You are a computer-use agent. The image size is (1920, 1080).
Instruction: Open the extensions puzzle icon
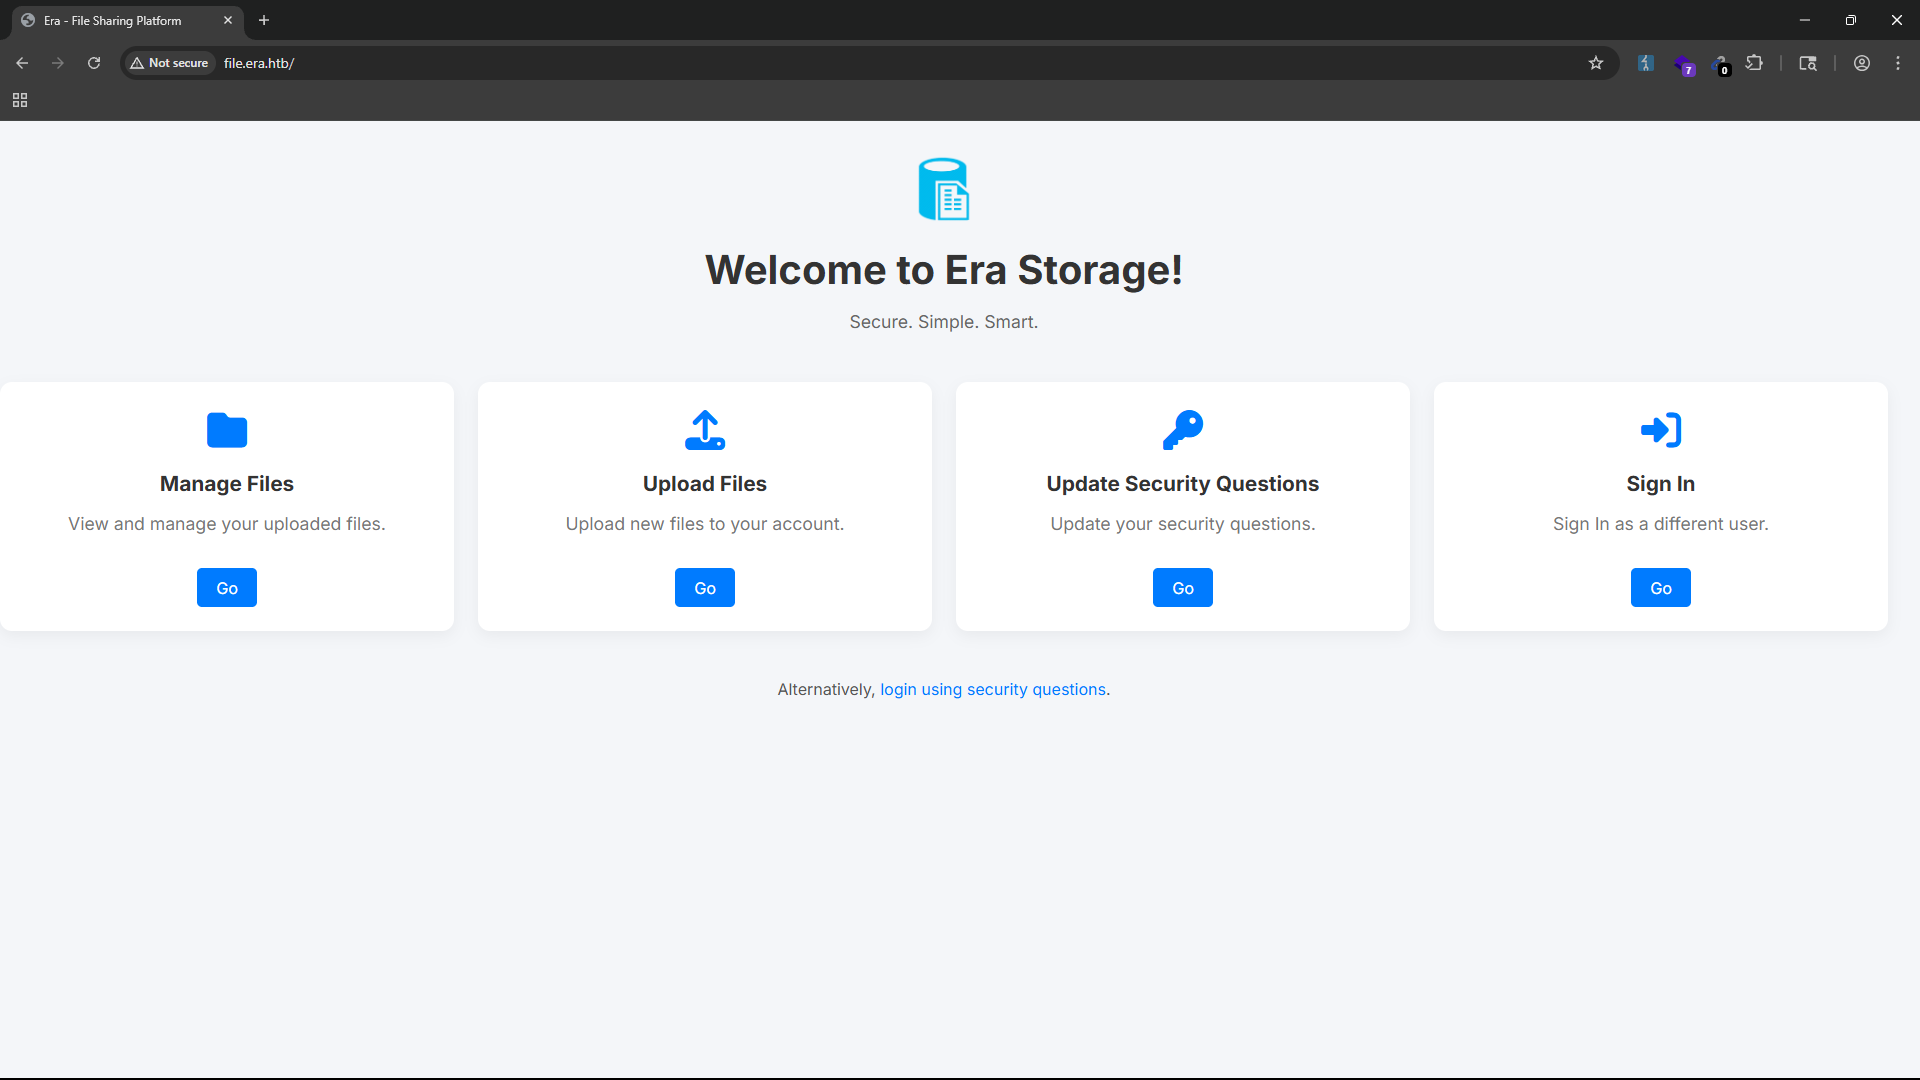tap(1754, 63)
